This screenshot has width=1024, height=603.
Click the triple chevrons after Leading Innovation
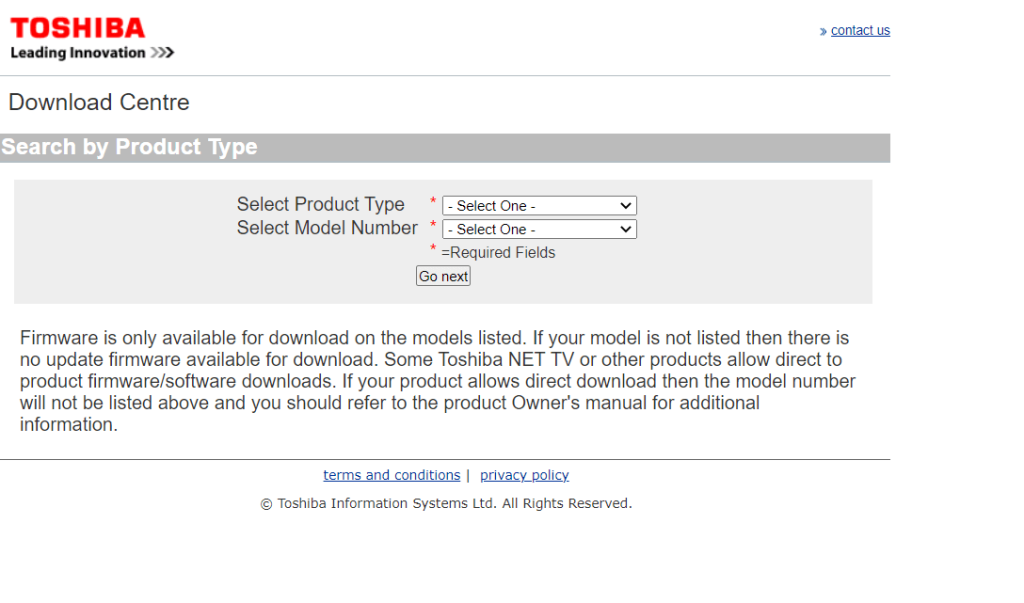pos(162,53)
